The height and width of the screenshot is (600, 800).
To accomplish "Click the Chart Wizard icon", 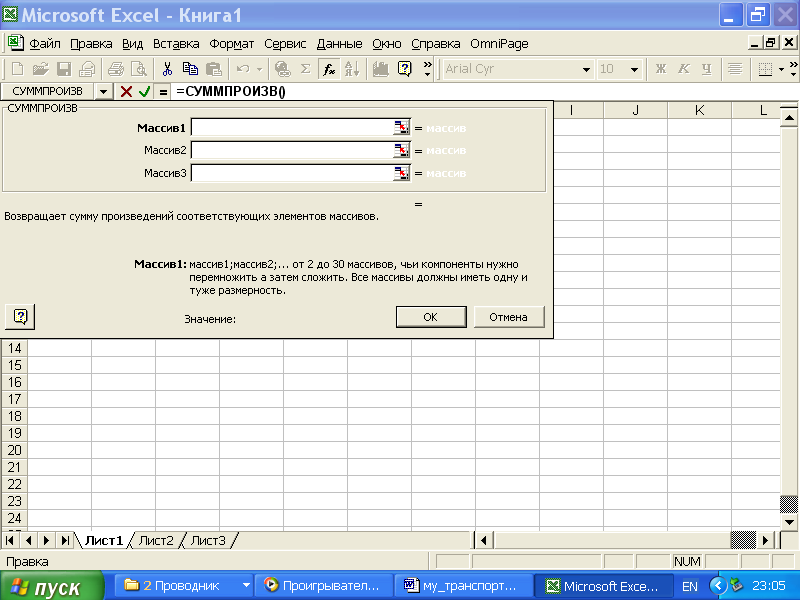I will (381, 69).
